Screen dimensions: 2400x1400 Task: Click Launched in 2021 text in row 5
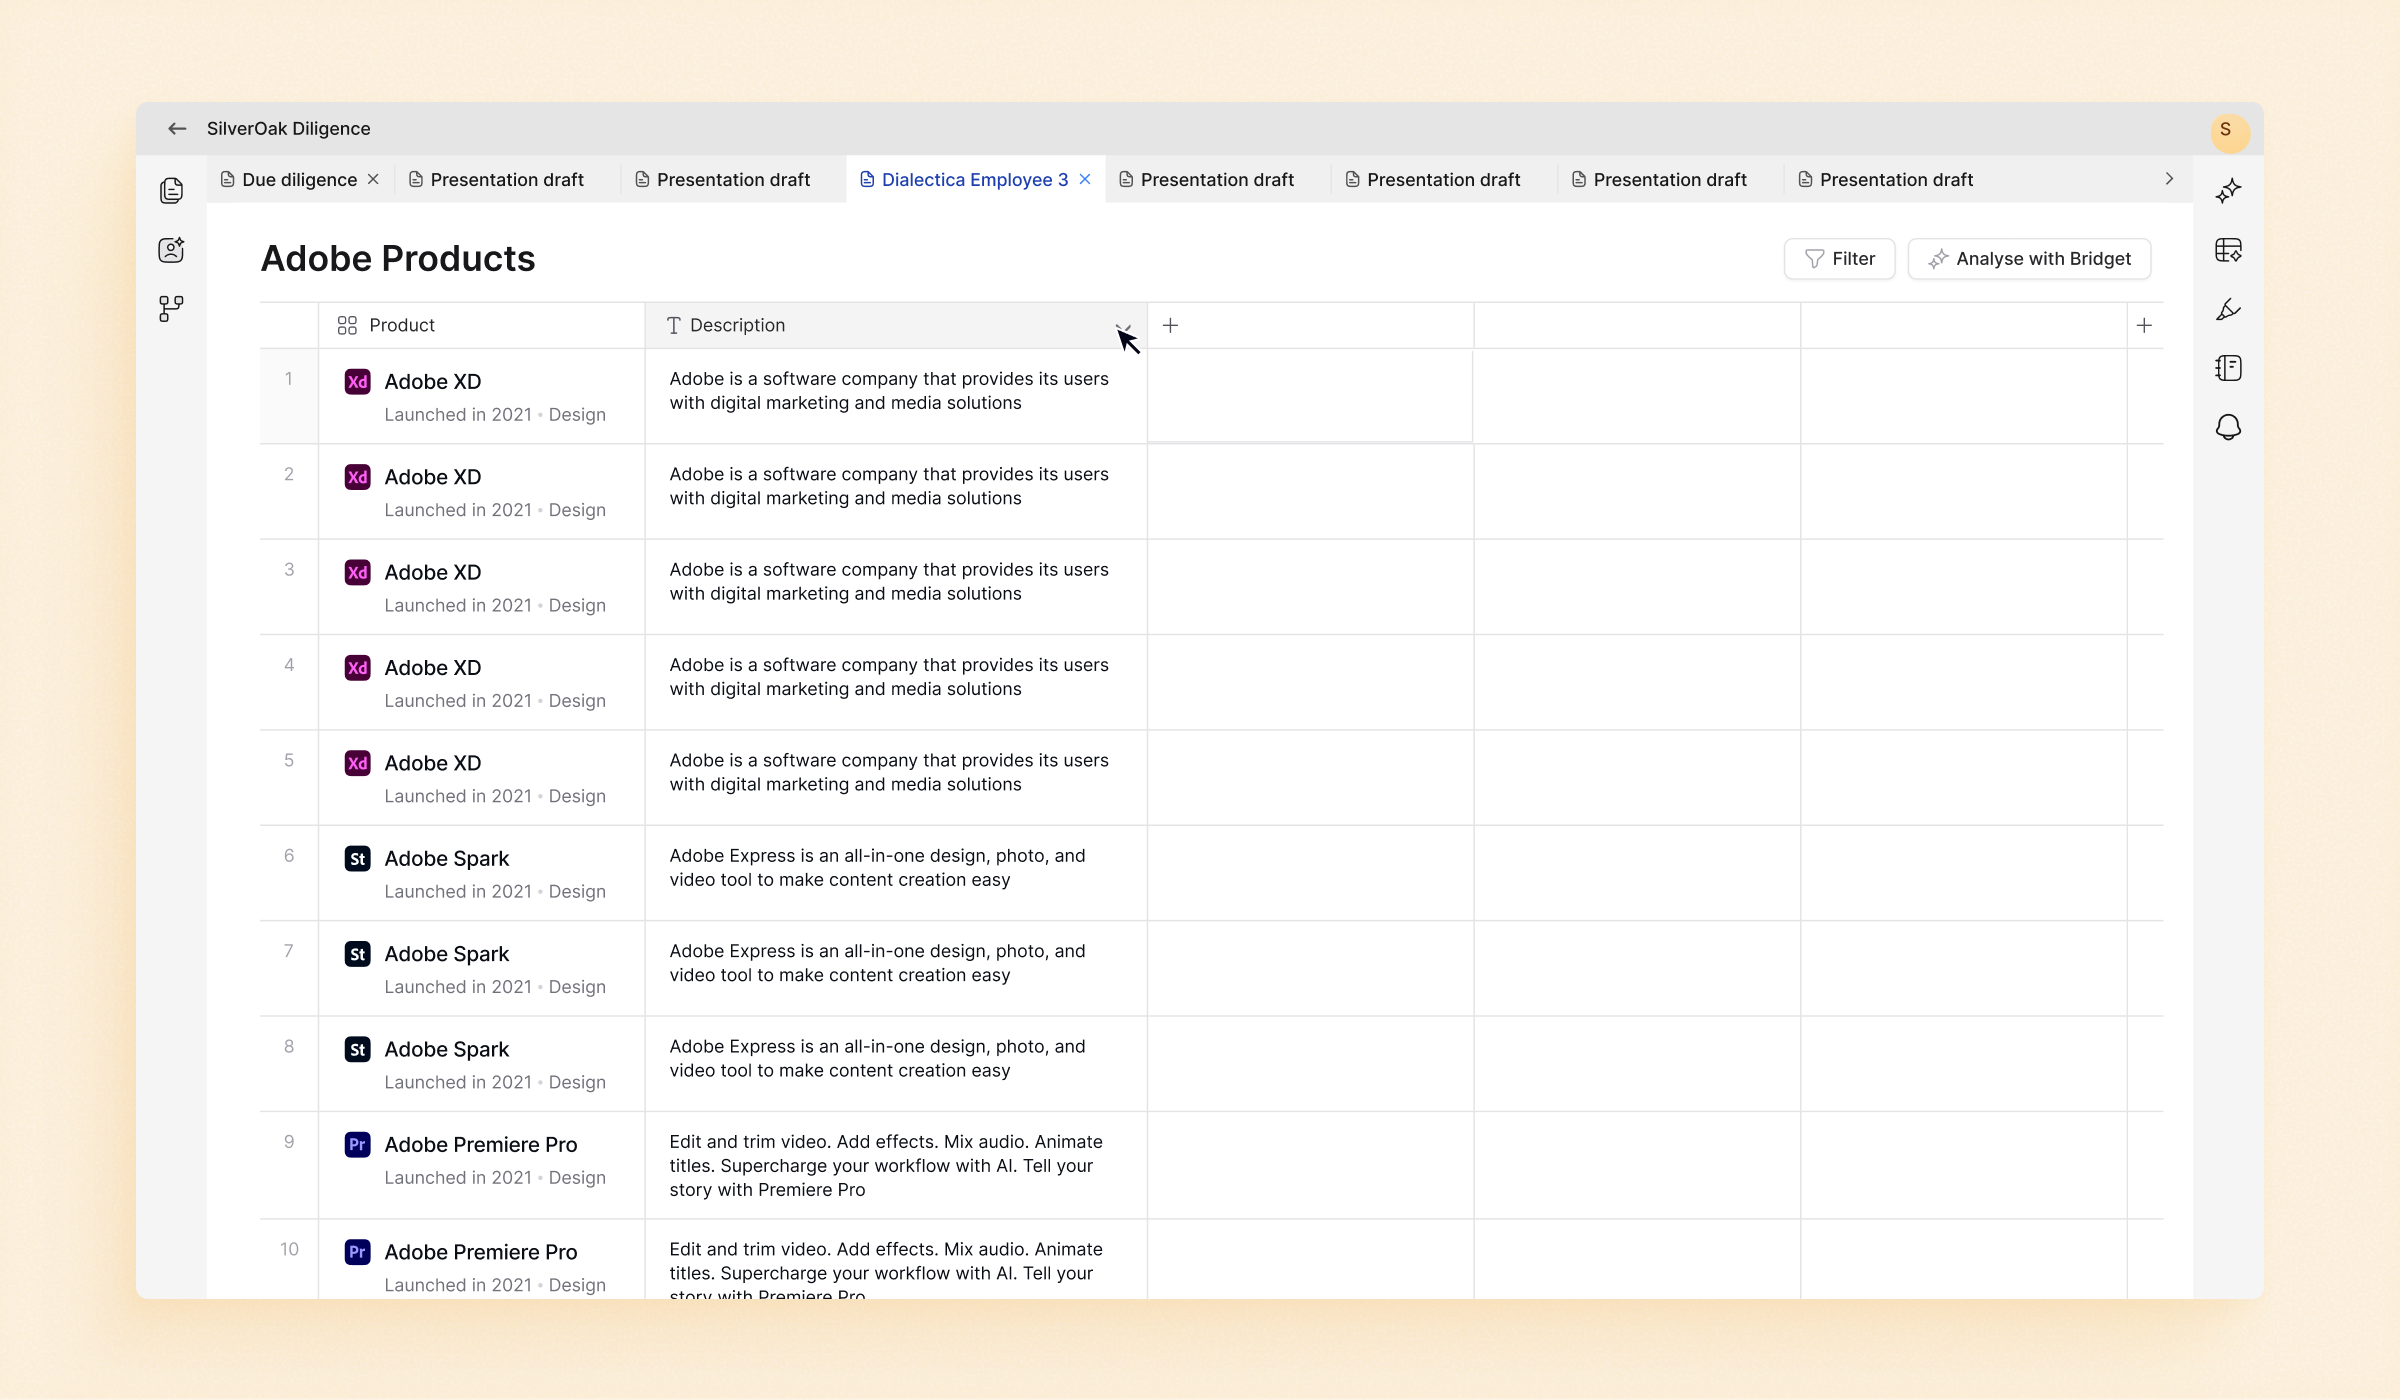tap(458, 796)
